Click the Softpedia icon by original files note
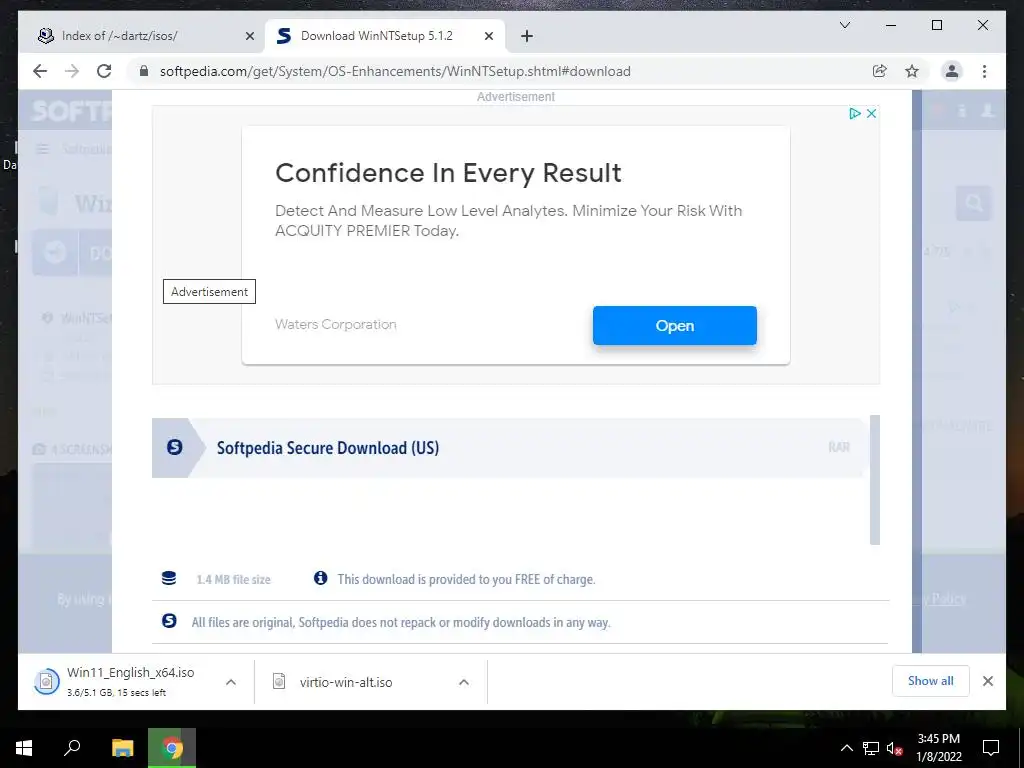This screenshot has height=768, width=1024. 169,621
